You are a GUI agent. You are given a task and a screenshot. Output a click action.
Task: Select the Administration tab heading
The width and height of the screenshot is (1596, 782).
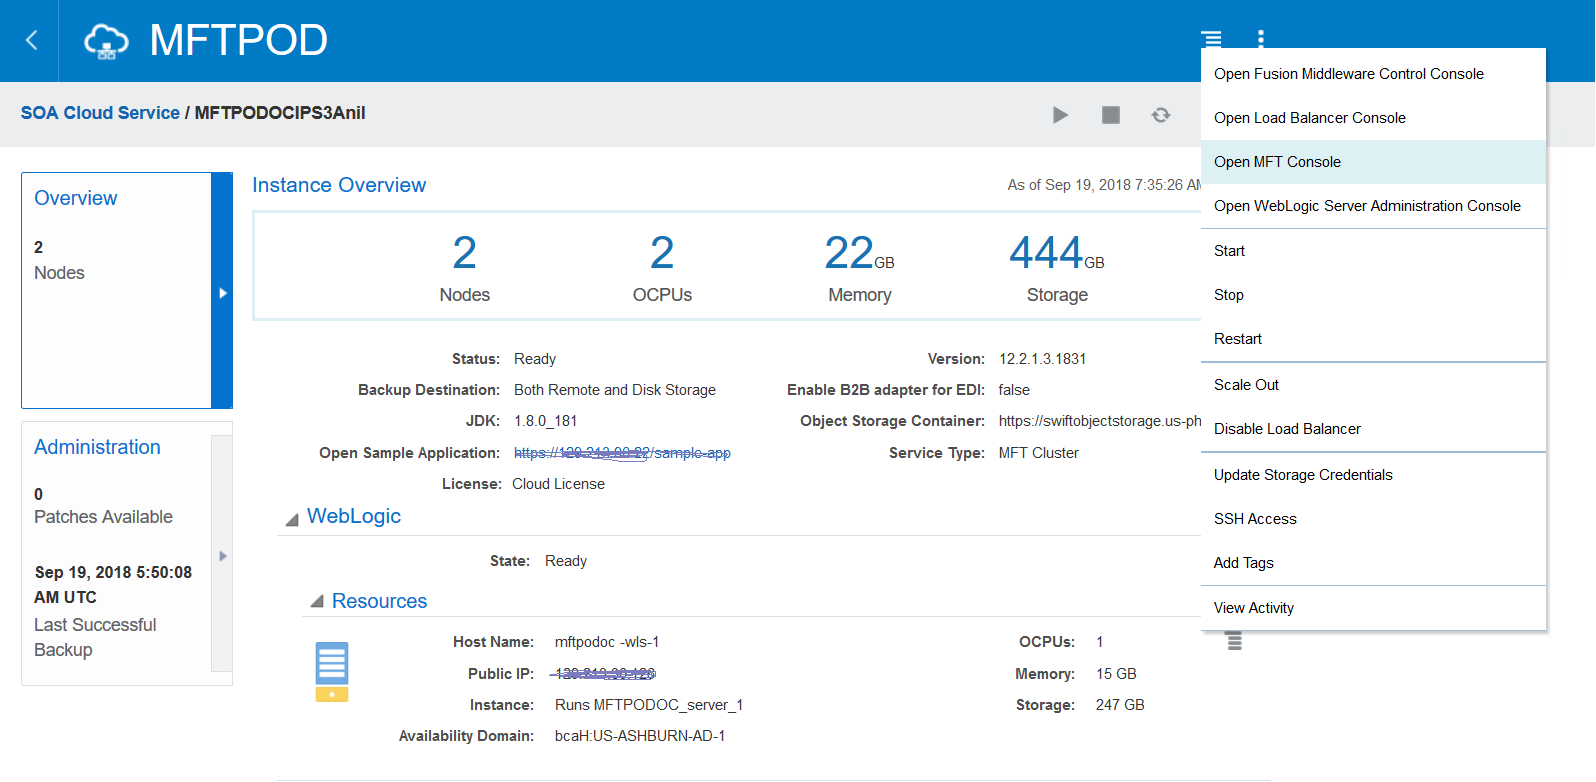point(97,447)
